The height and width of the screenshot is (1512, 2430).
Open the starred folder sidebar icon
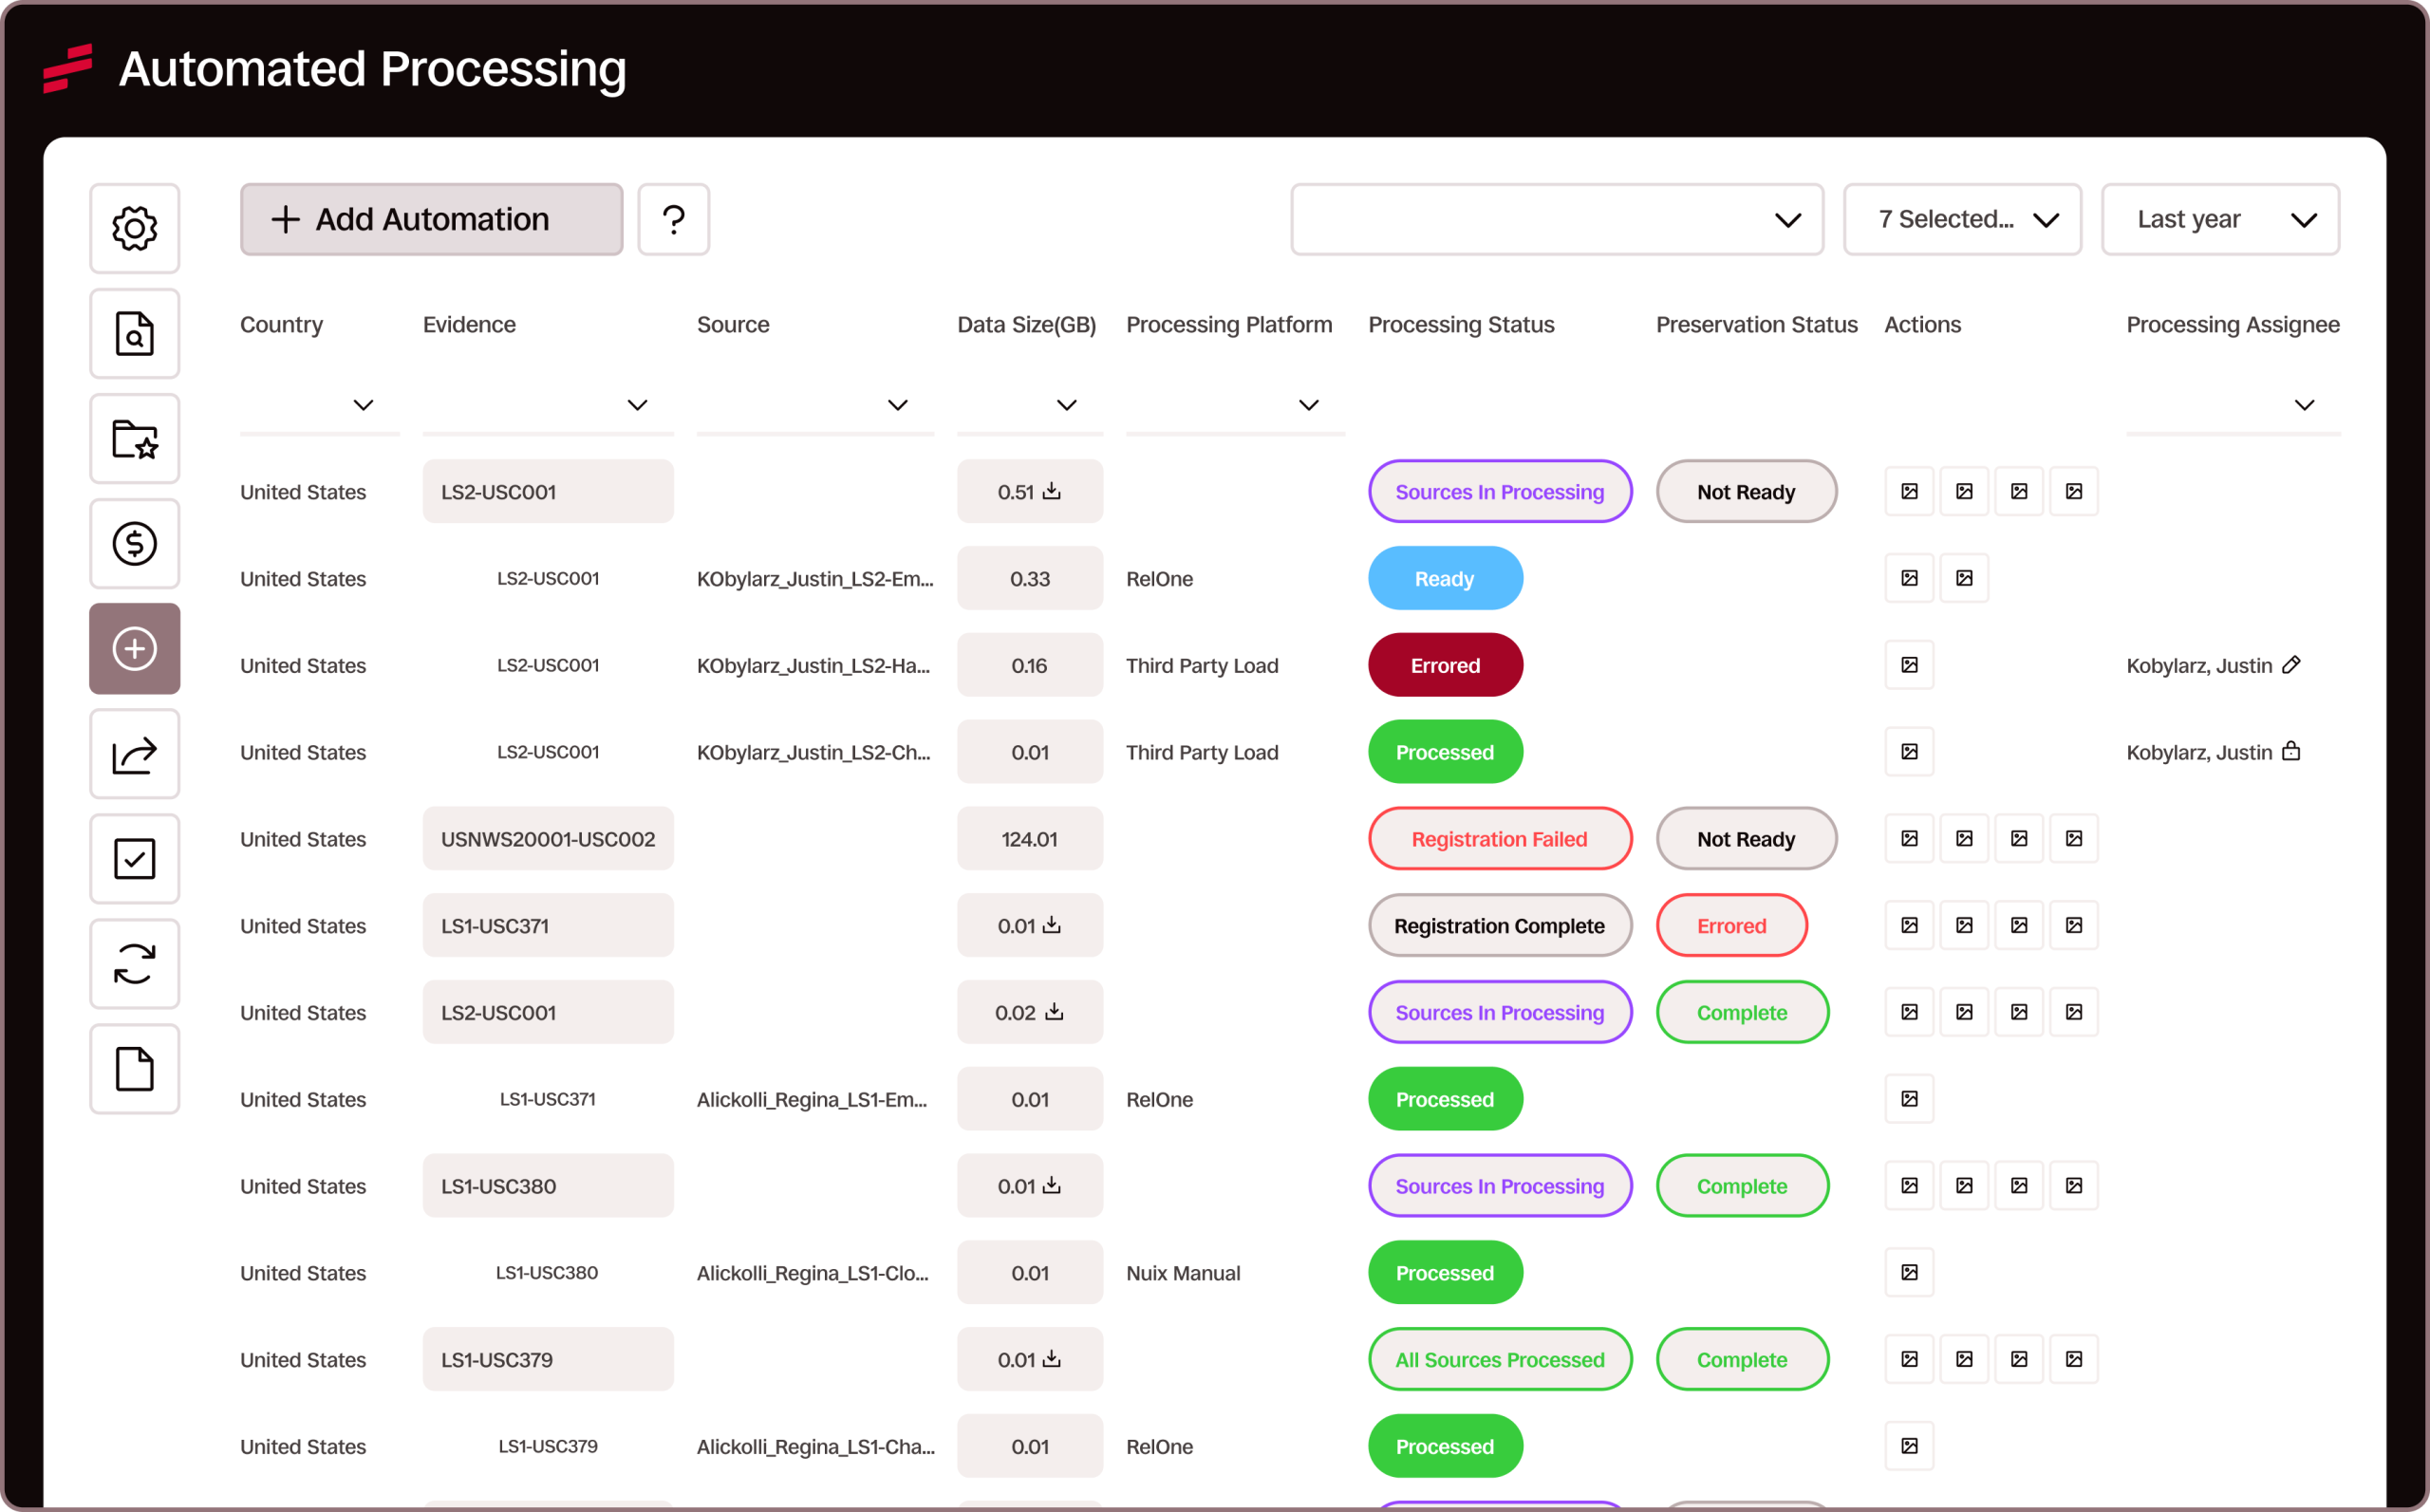tap(134, 438)
